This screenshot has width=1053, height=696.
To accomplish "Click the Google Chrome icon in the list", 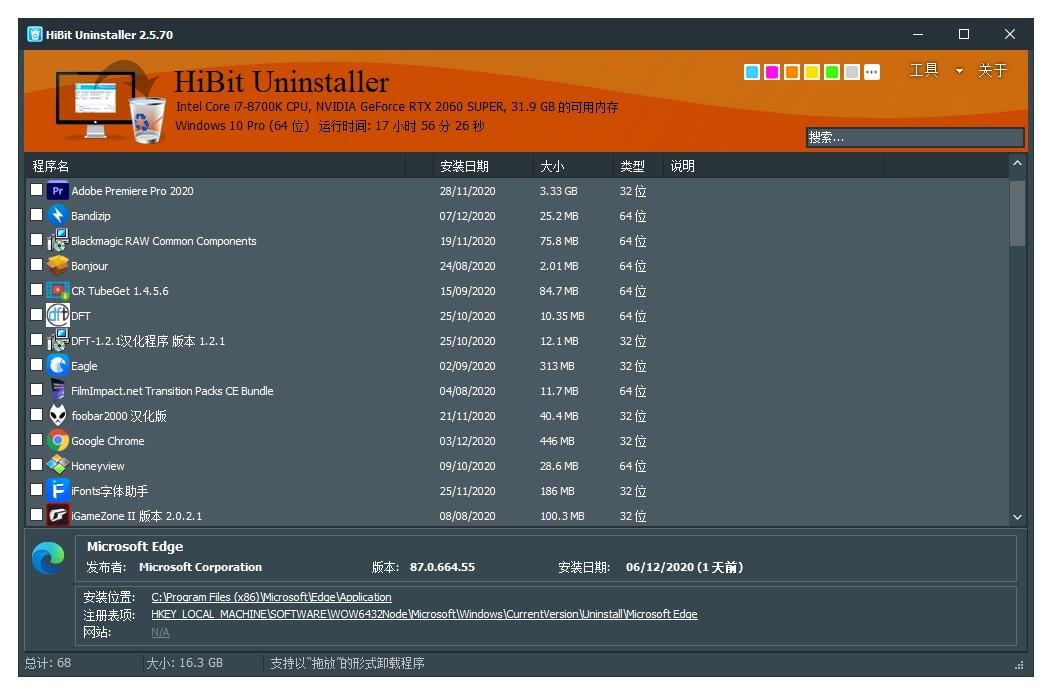I will coord(58,440).
